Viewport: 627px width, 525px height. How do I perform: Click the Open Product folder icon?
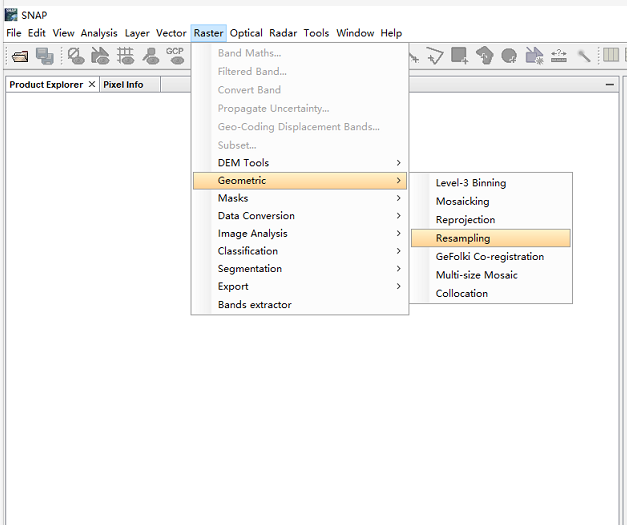click(x=20, y=56)
